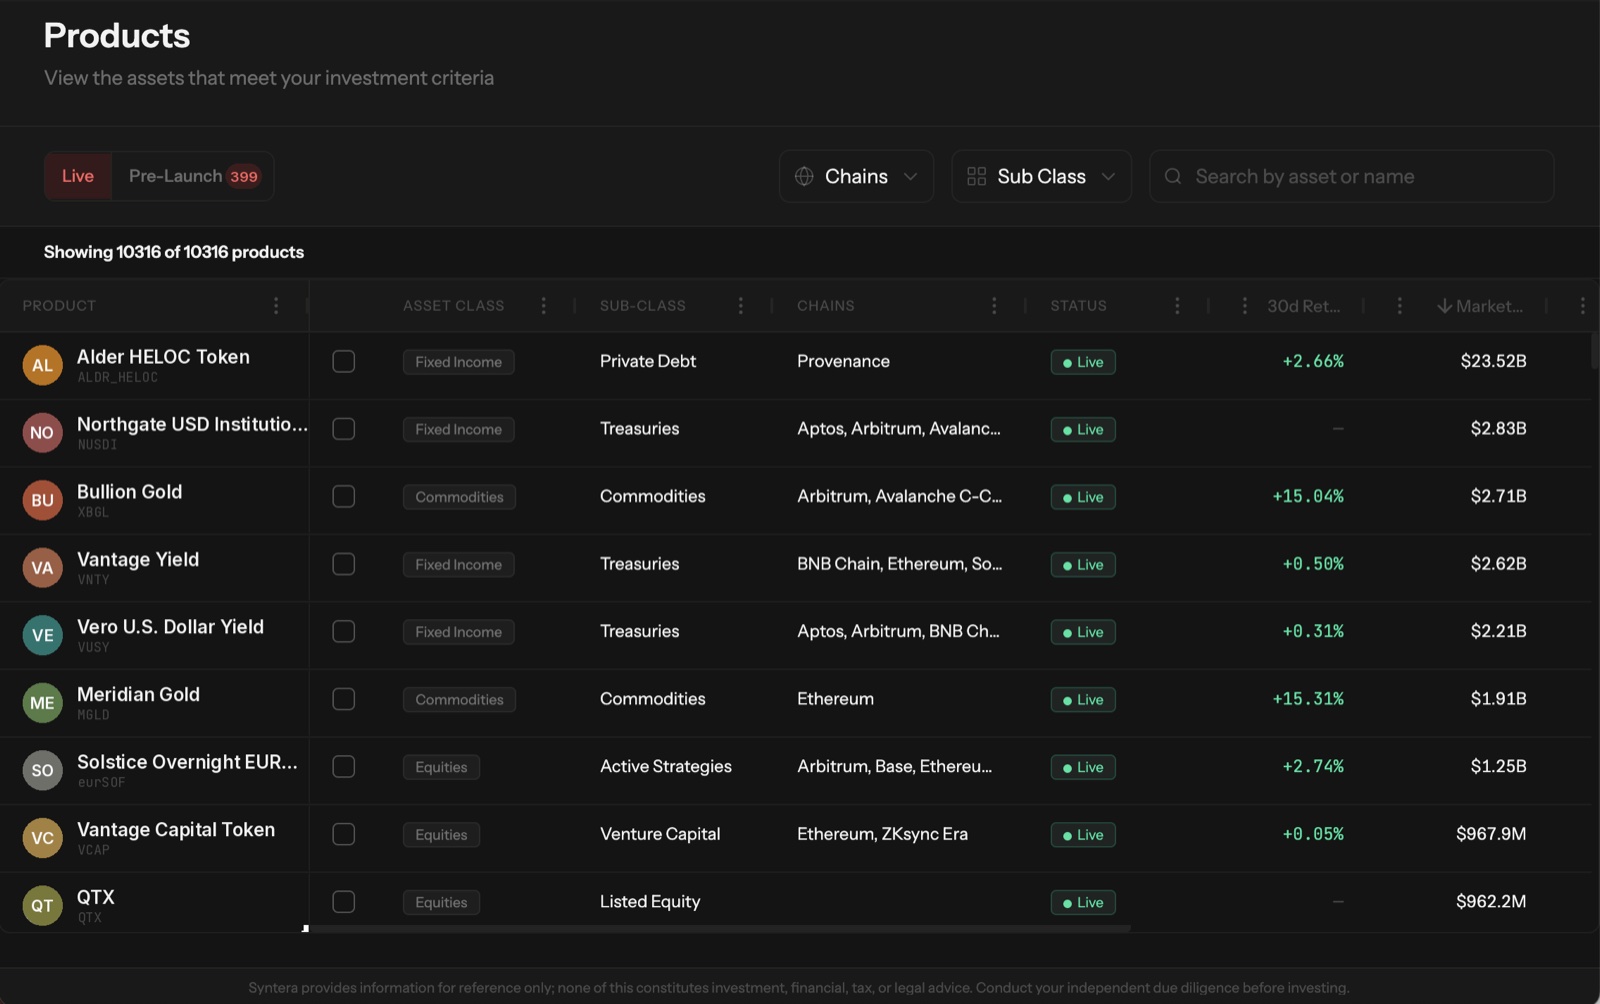The width and height of the screenshot is (1600, 1004).
Task: Open the Bullion Gold product
Action: (129, 492)
